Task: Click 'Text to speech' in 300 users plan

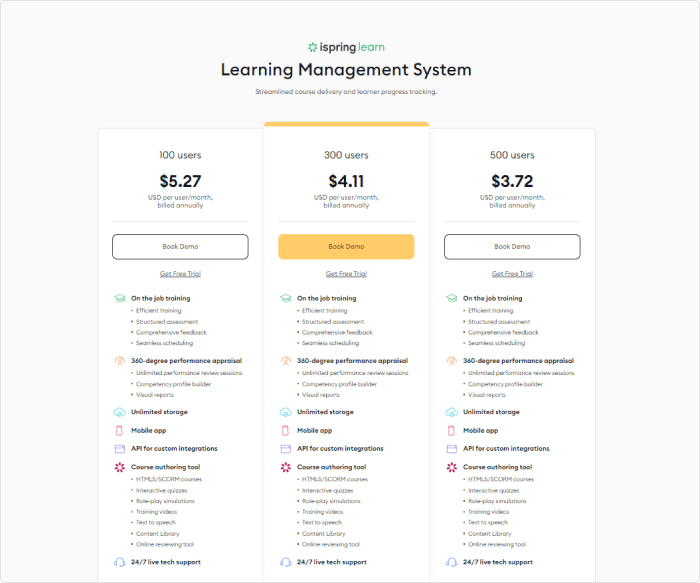Action: (322, 523)
